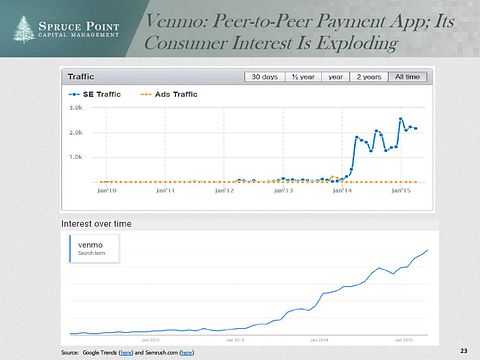480x360 pixels.
Task: Toggle the SE Traffic legend series
Action: (x=95, y=94)
